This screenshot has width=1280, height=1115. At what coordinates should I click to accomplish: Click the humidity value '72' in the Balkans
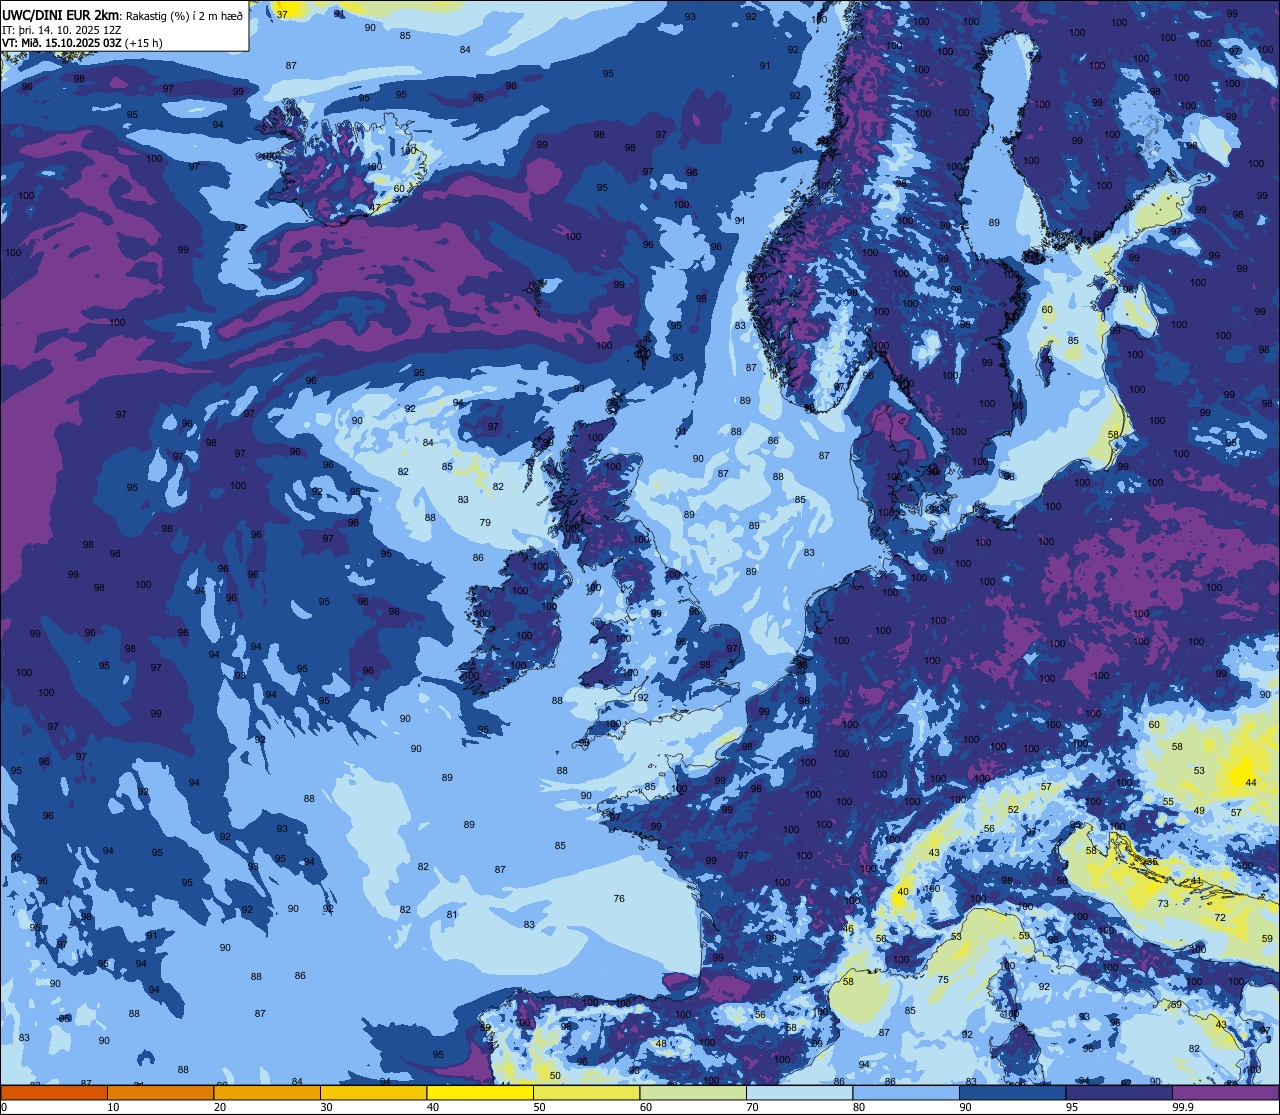coord(1220,918)
